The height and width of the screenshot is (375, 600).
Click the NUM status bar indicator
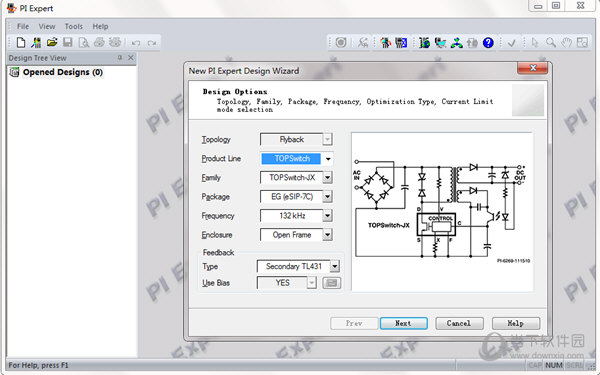554,365
